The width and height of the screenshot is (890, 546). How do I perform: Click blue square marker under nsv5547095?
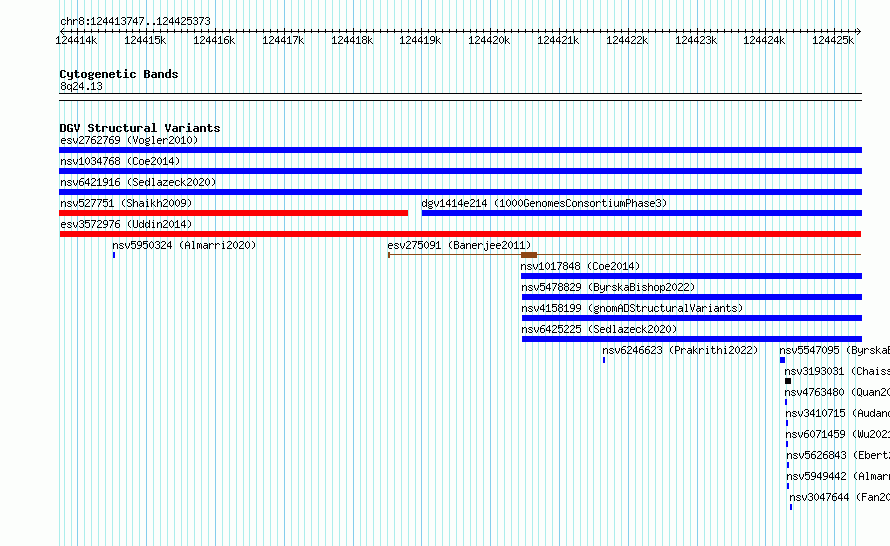782,360
